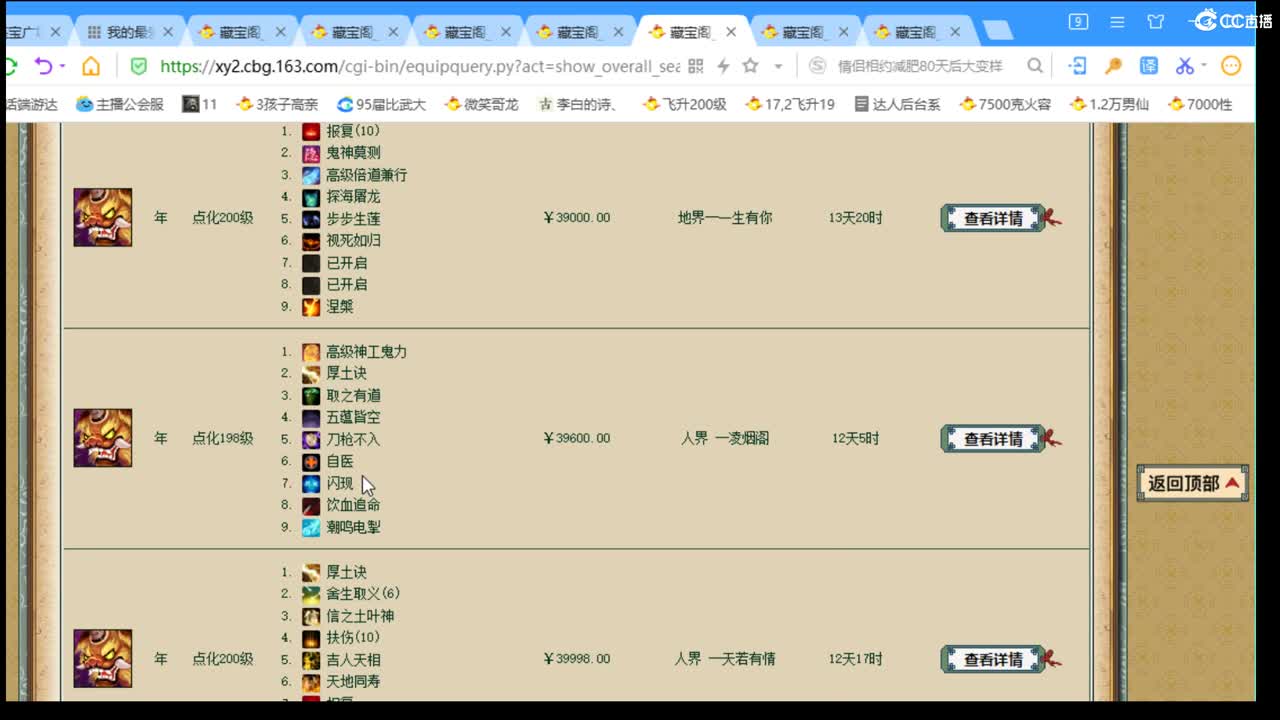The height and width of the screenshot is (720, 1280).
Task: Click the browser home icon
Action: click(x=91, y=66)
